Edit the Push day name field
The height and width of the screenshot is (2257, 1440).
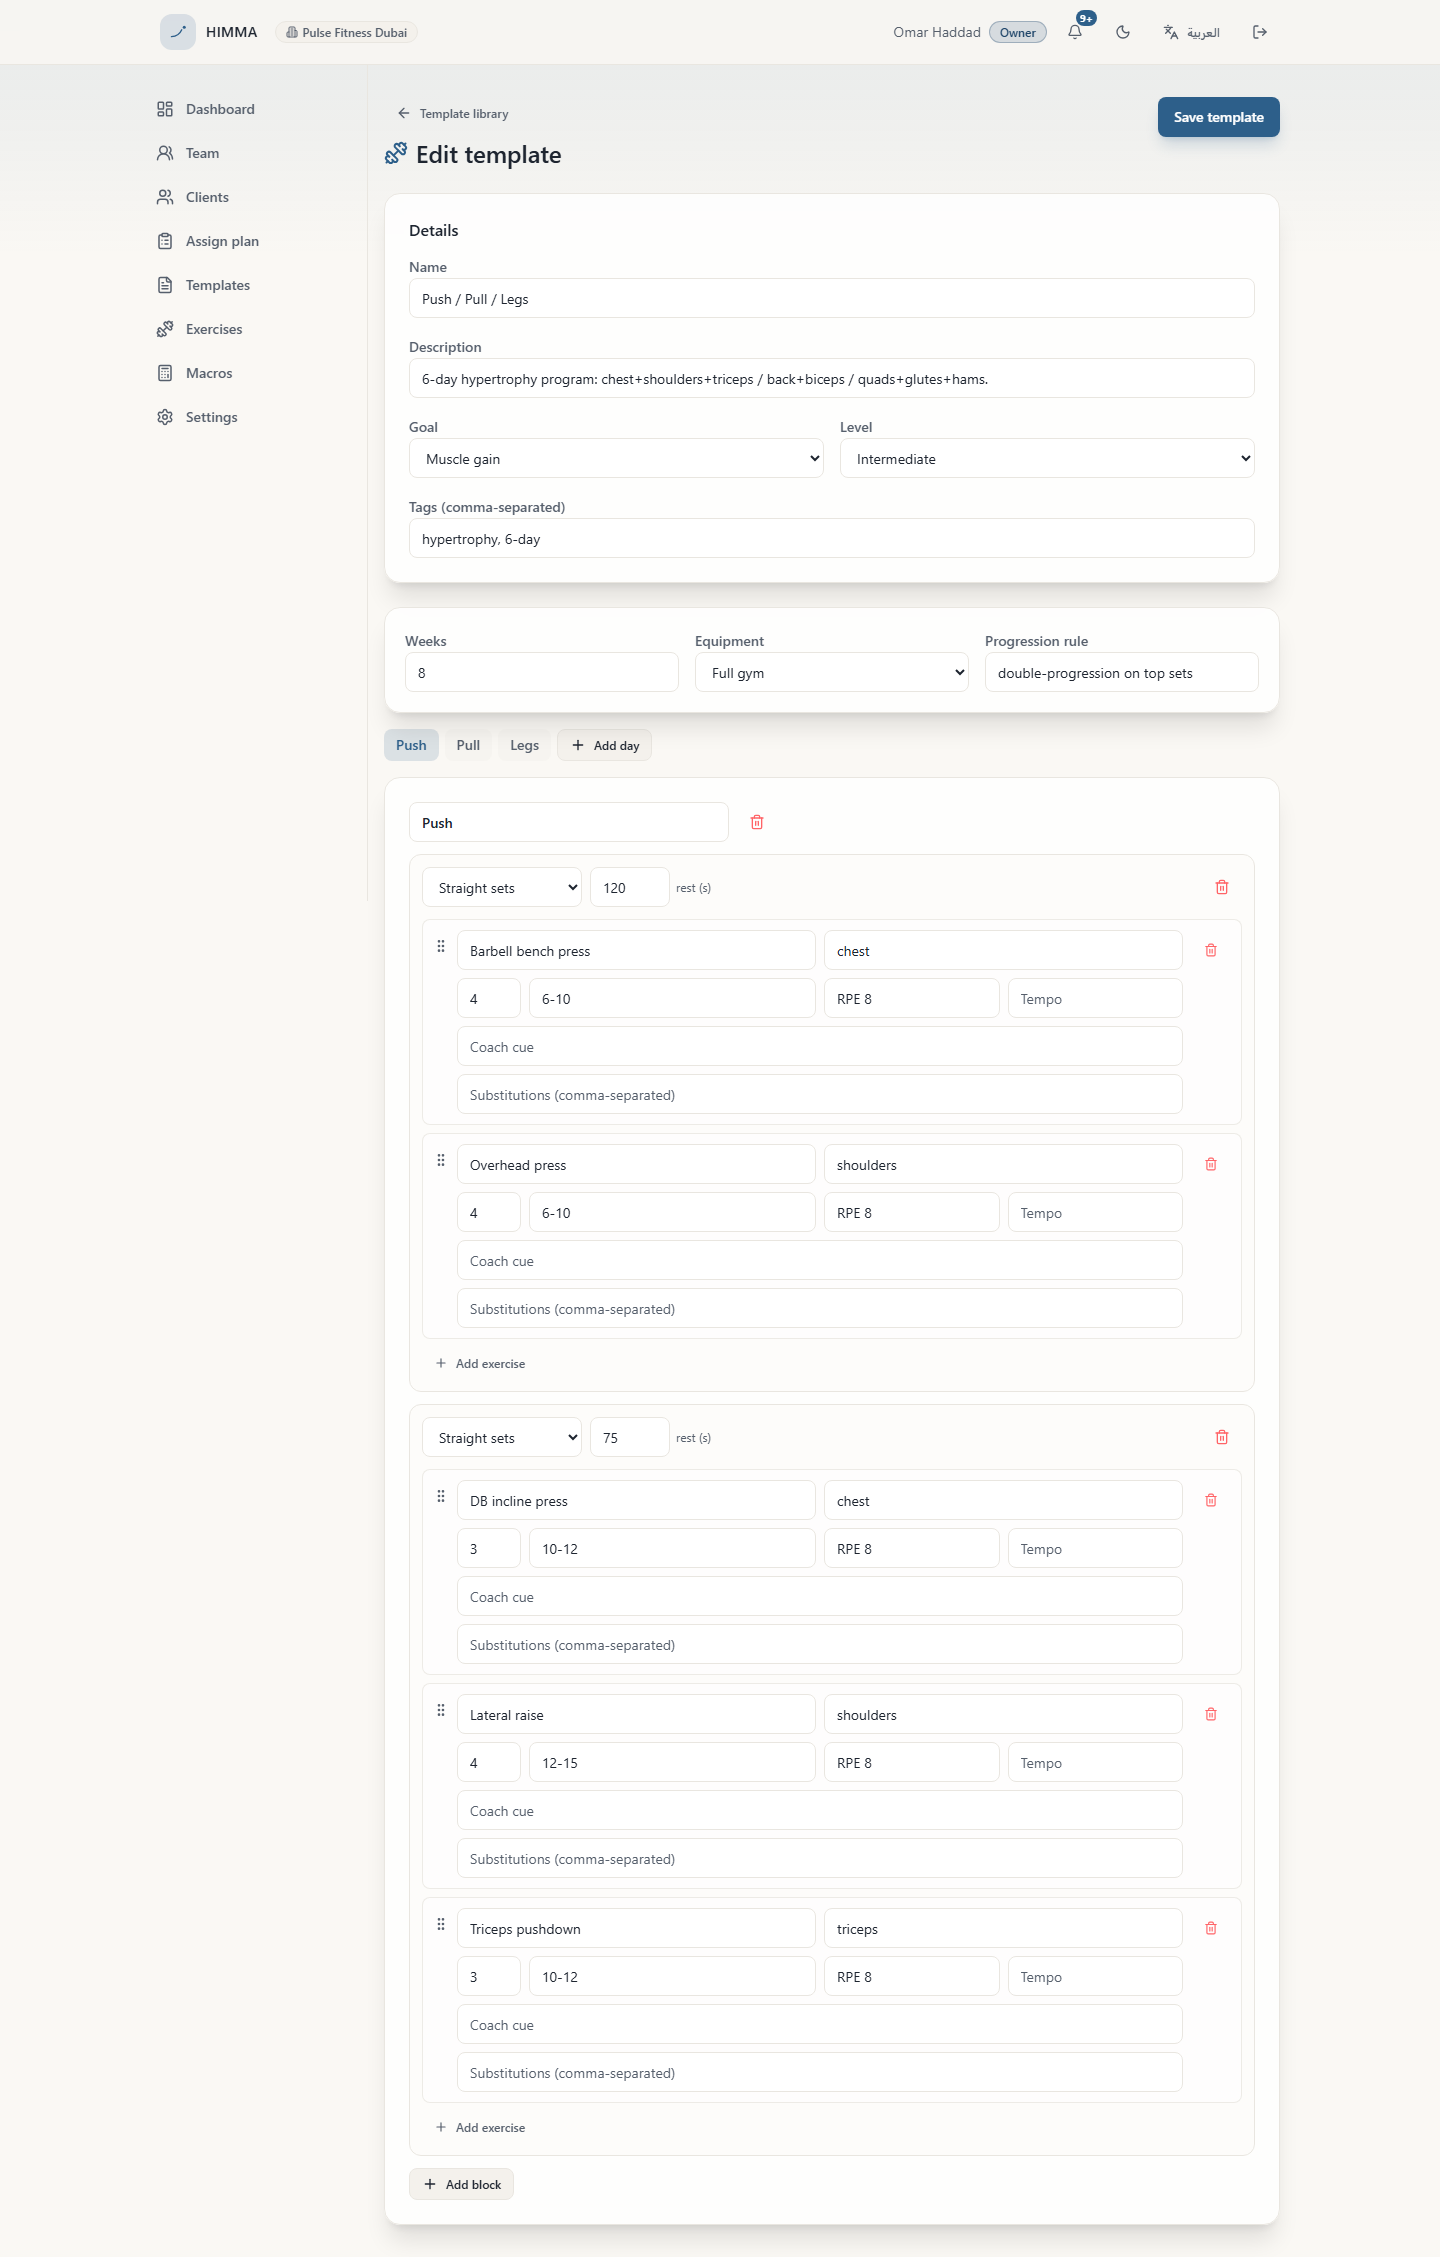tap(569, 822)
